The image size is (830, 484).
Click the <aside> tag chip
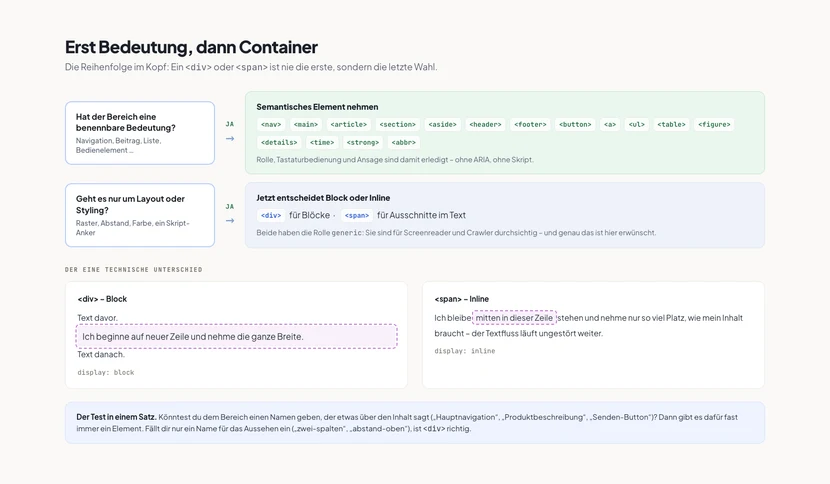[443, 124]
